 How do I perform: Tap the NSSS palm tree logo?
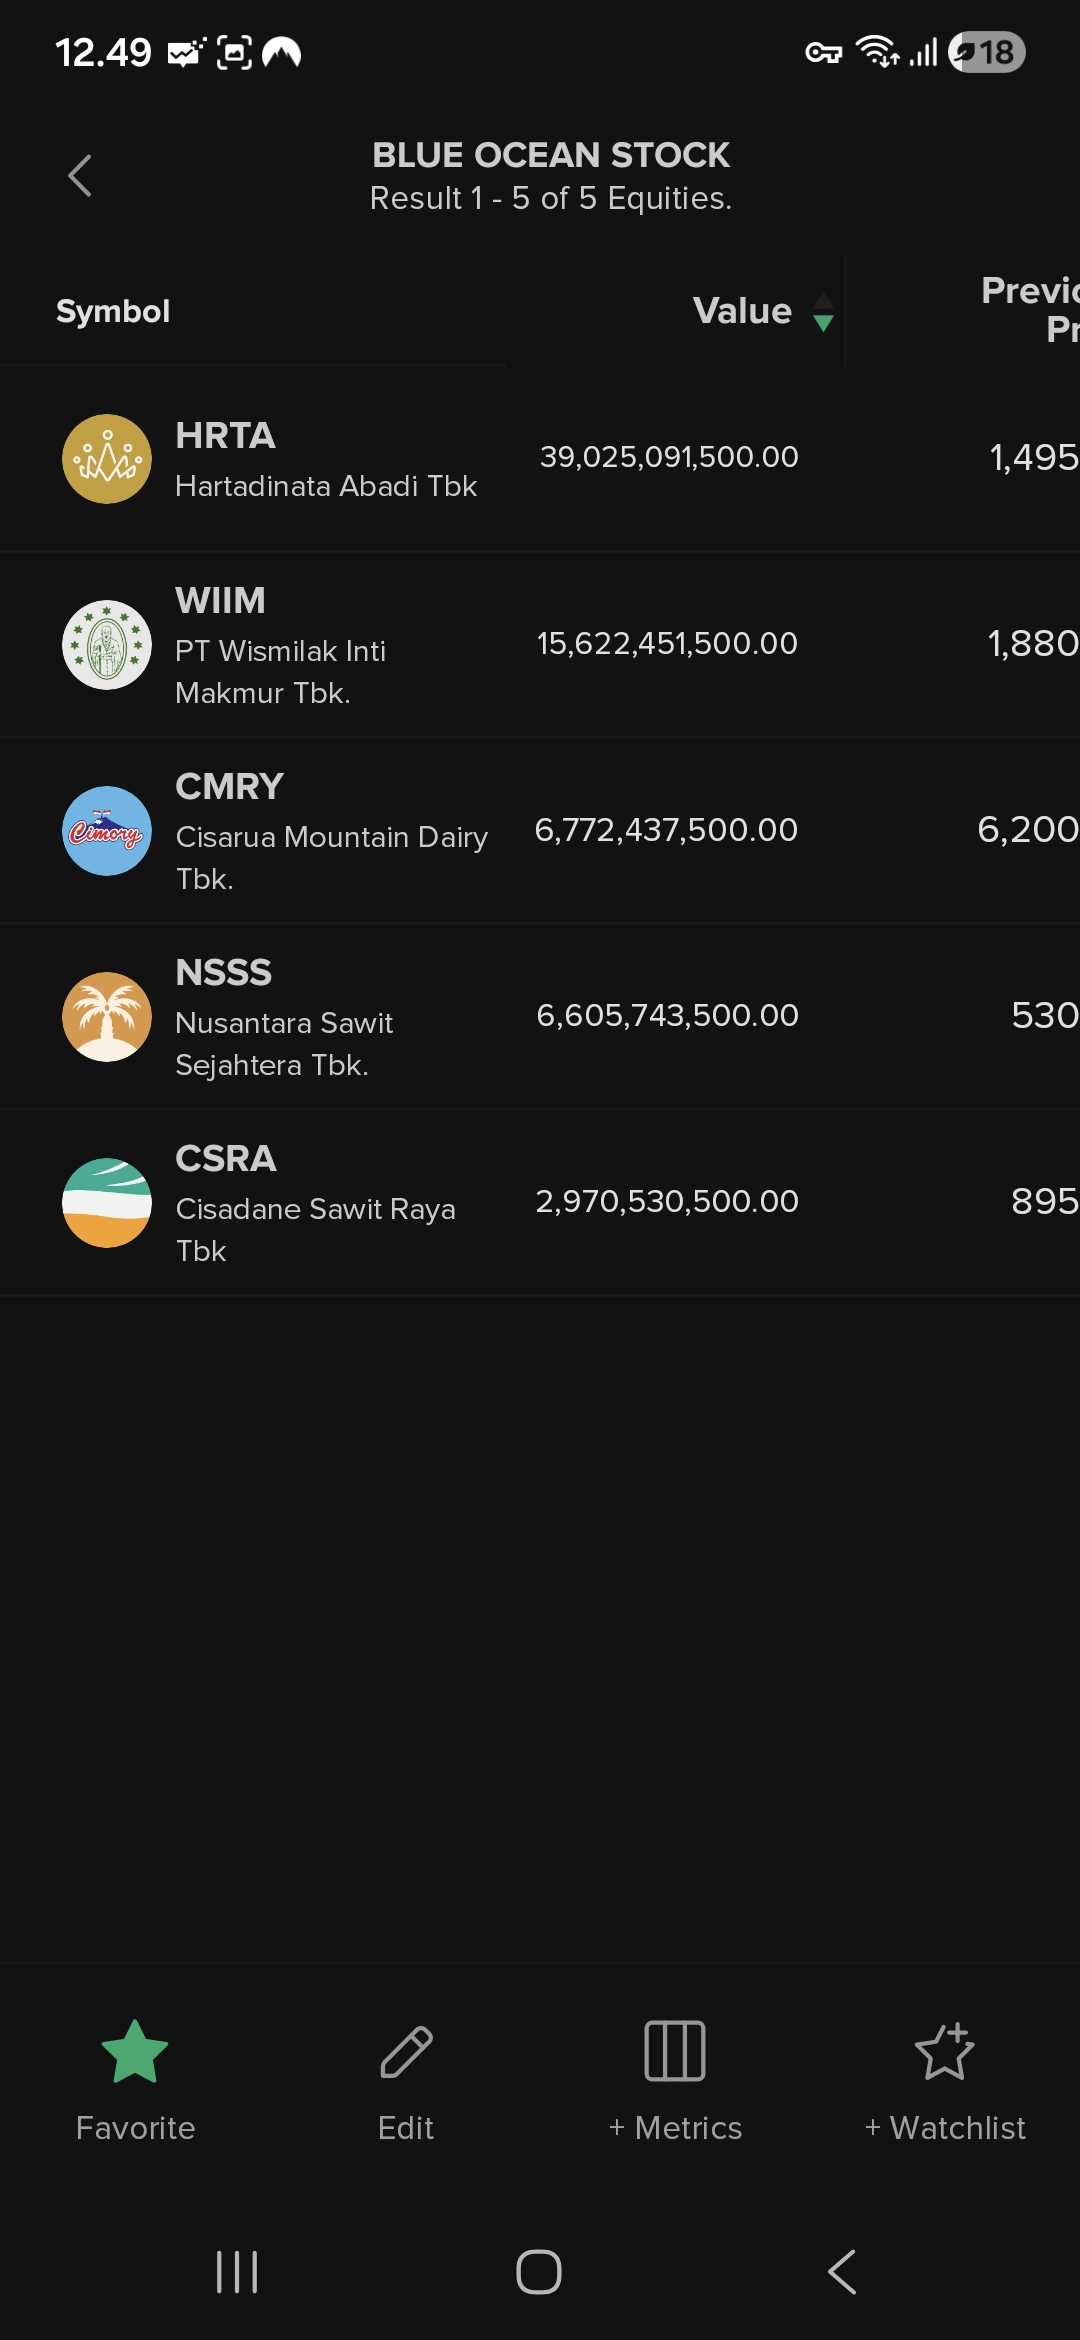[x=107, y=1017]
